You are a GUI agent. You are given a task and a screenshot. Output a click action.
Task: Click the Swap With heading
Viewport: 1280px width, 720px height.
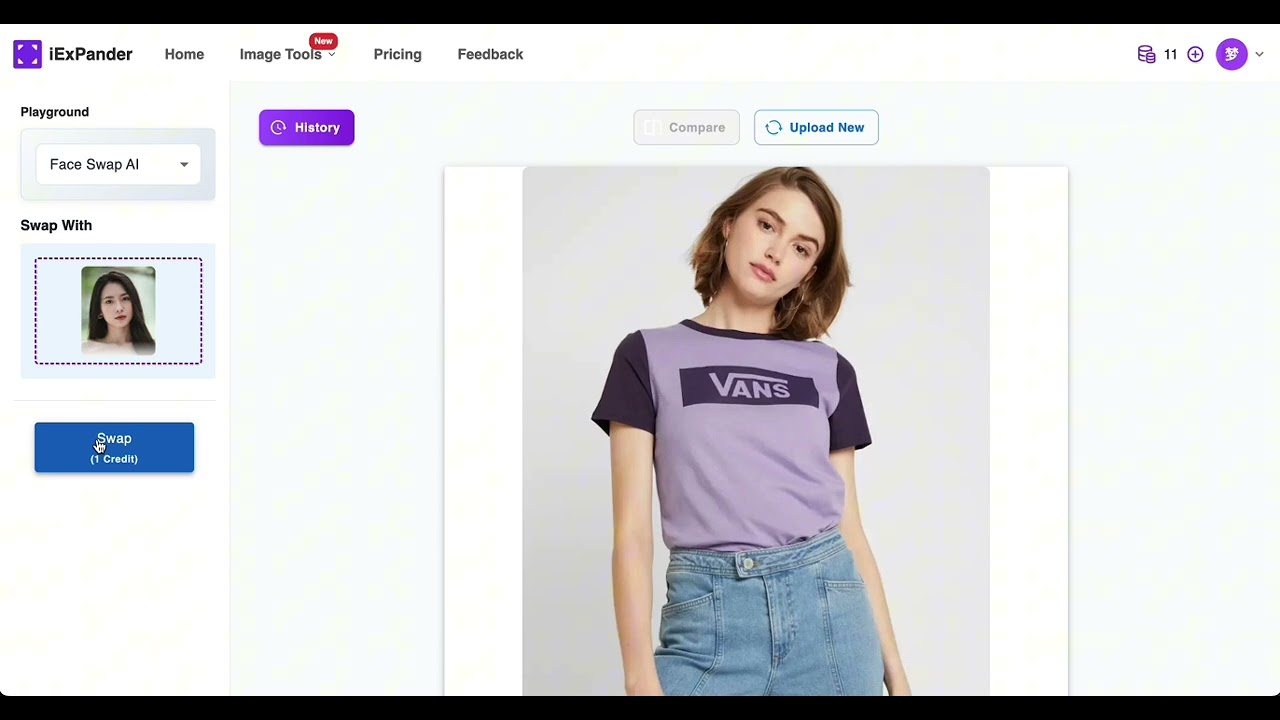pyautogui.click(x=56, y=225)
